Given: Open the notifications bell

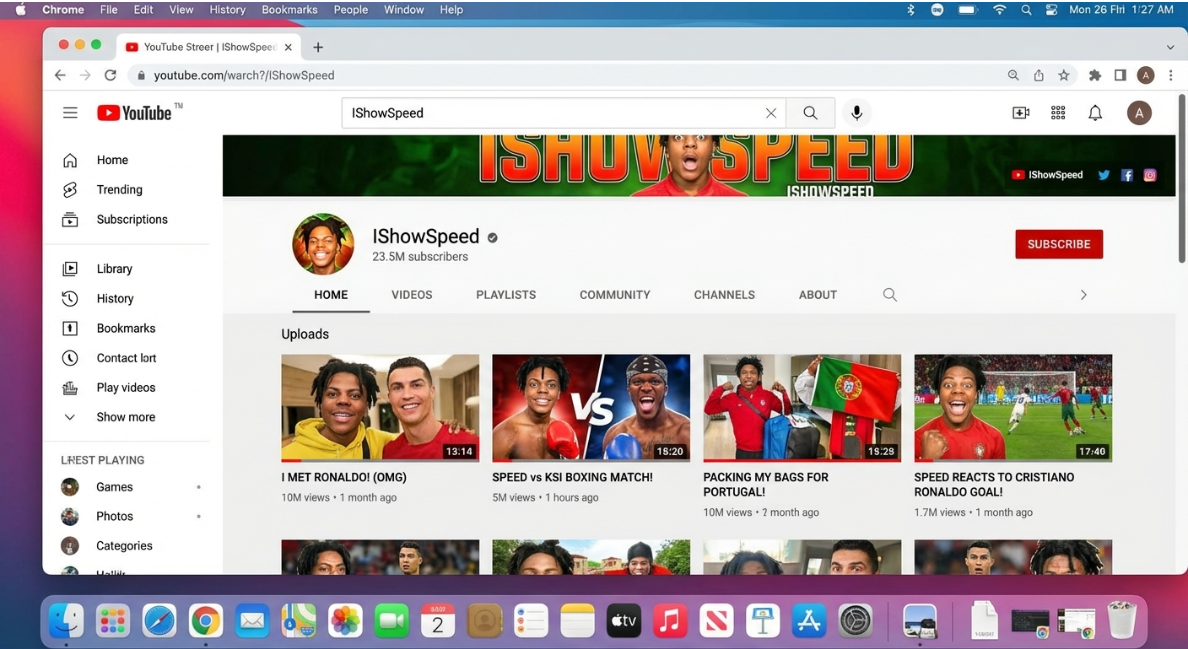Looking at the screenshot, I should [x=1095, y=113].
